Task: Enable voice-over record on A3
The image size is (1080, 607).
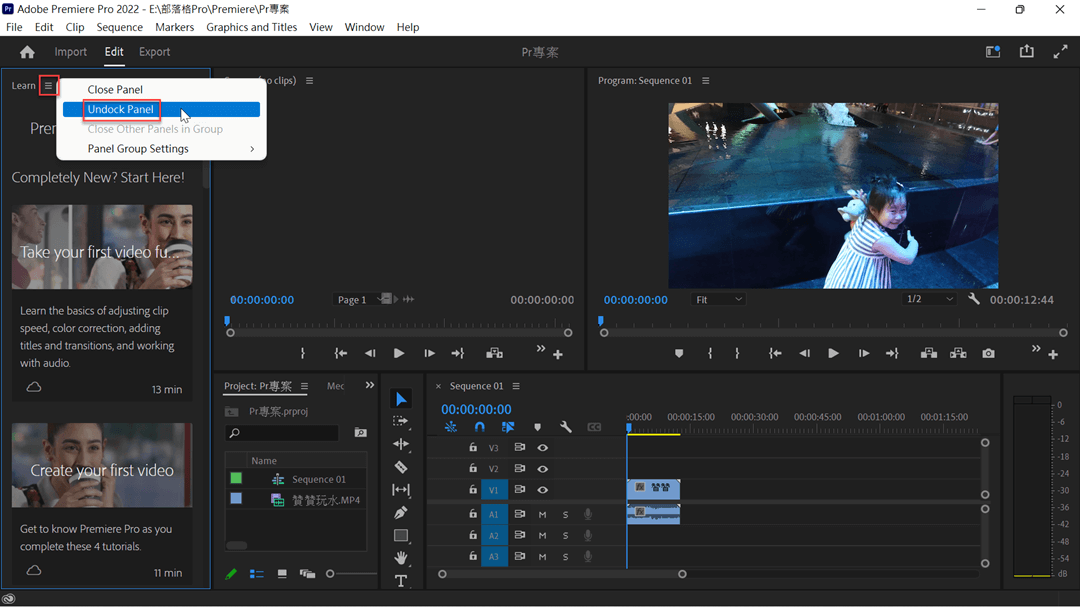Action: coord(588,557)
